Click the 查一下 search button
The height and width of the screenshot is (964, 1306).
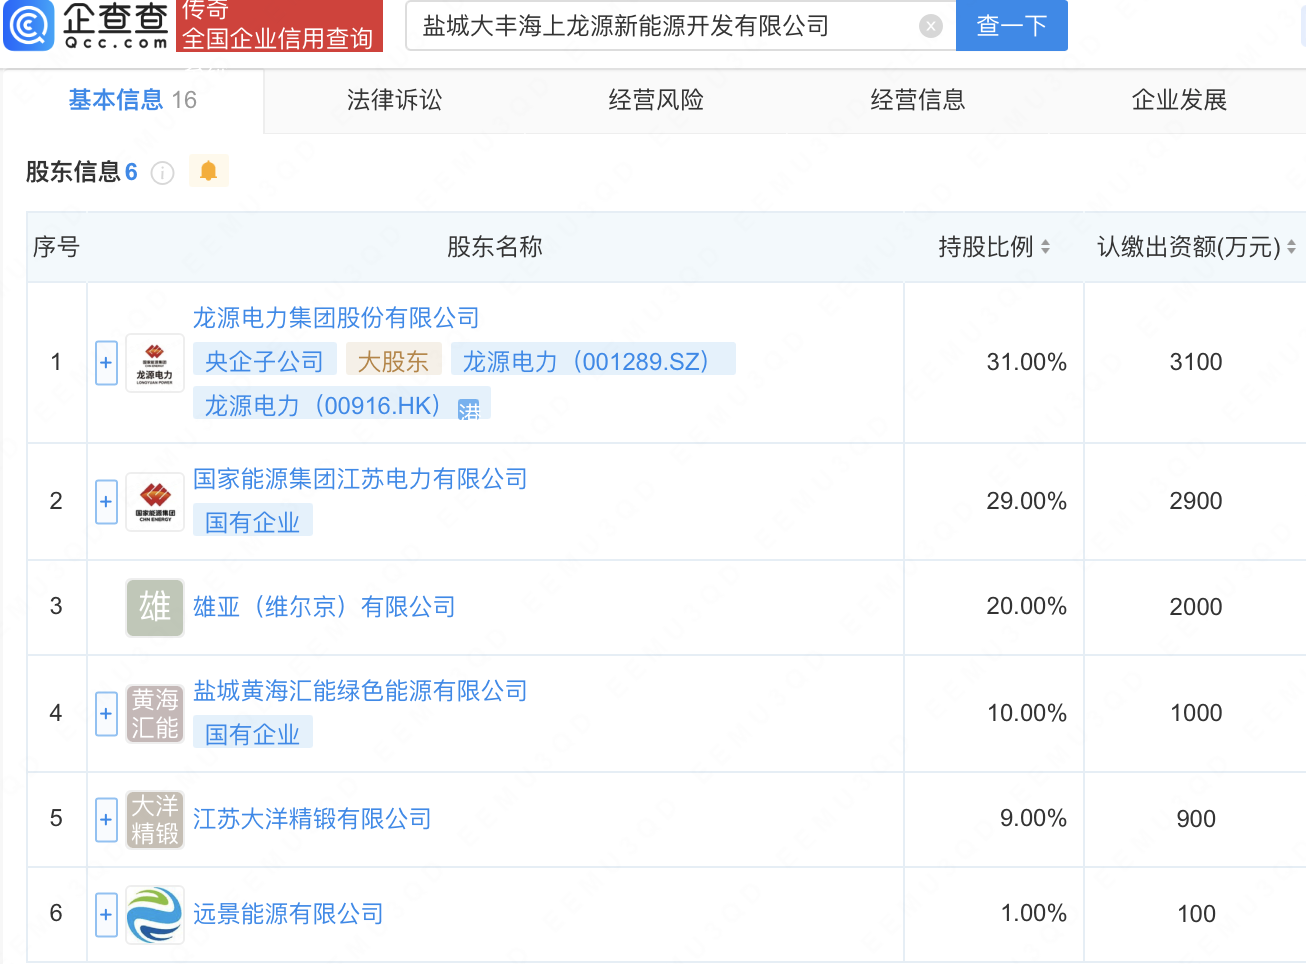point(1011,26)
